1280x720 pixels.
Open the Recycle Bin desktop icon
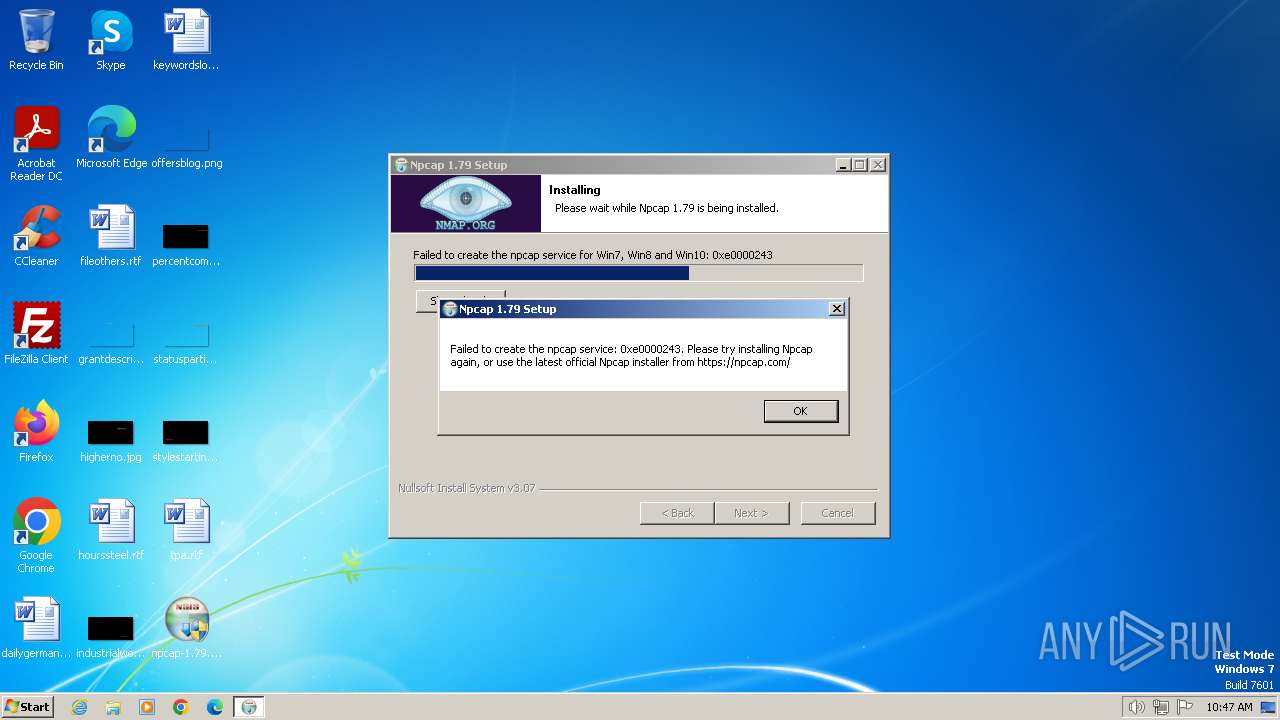click(36, 40)
